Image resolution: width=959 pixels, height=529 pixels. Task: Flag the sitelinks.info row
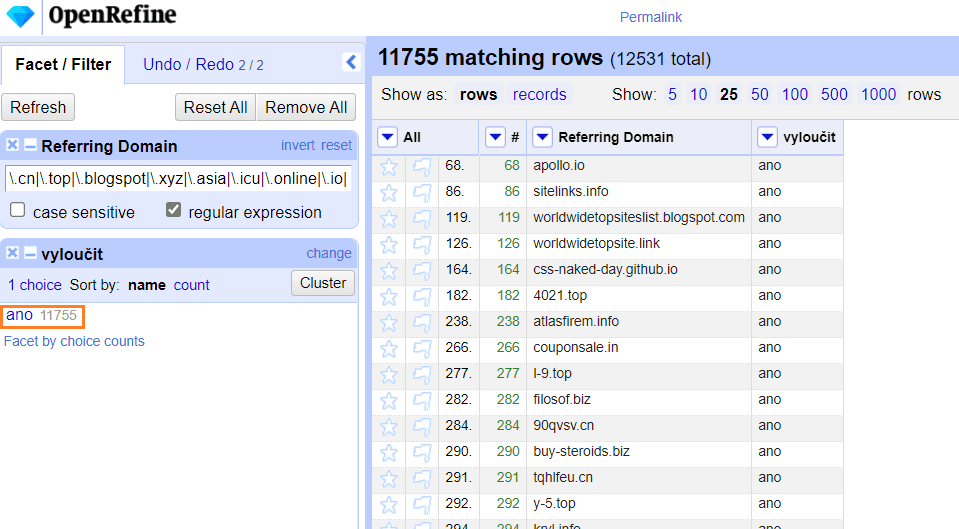422,192
